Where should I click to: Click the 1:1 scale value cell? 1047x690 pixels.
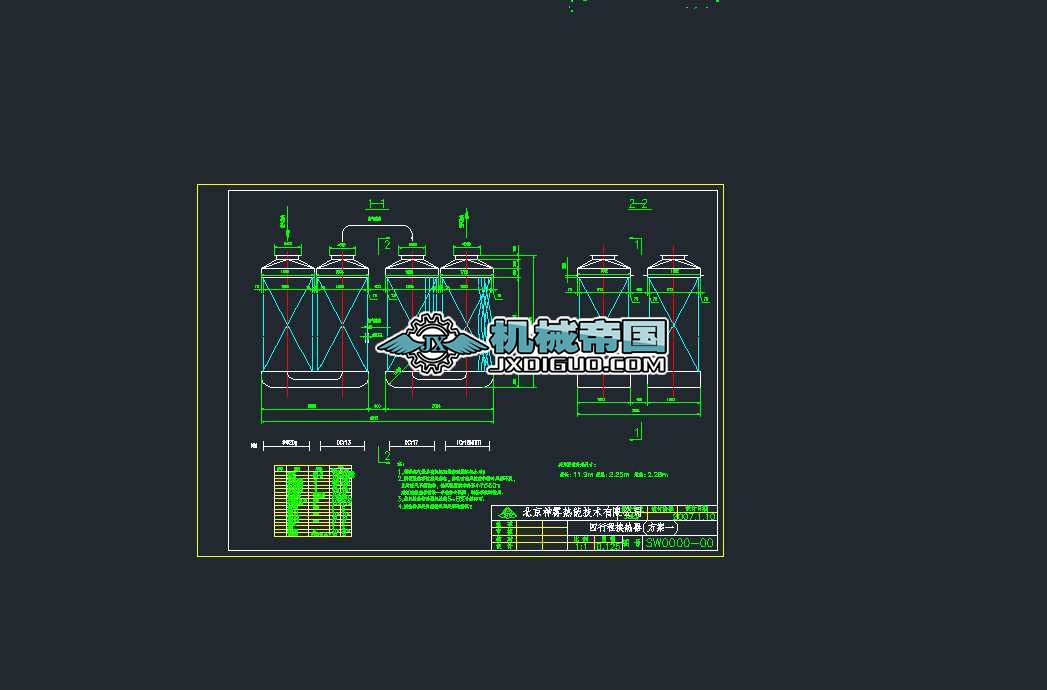tap(581, 546)
